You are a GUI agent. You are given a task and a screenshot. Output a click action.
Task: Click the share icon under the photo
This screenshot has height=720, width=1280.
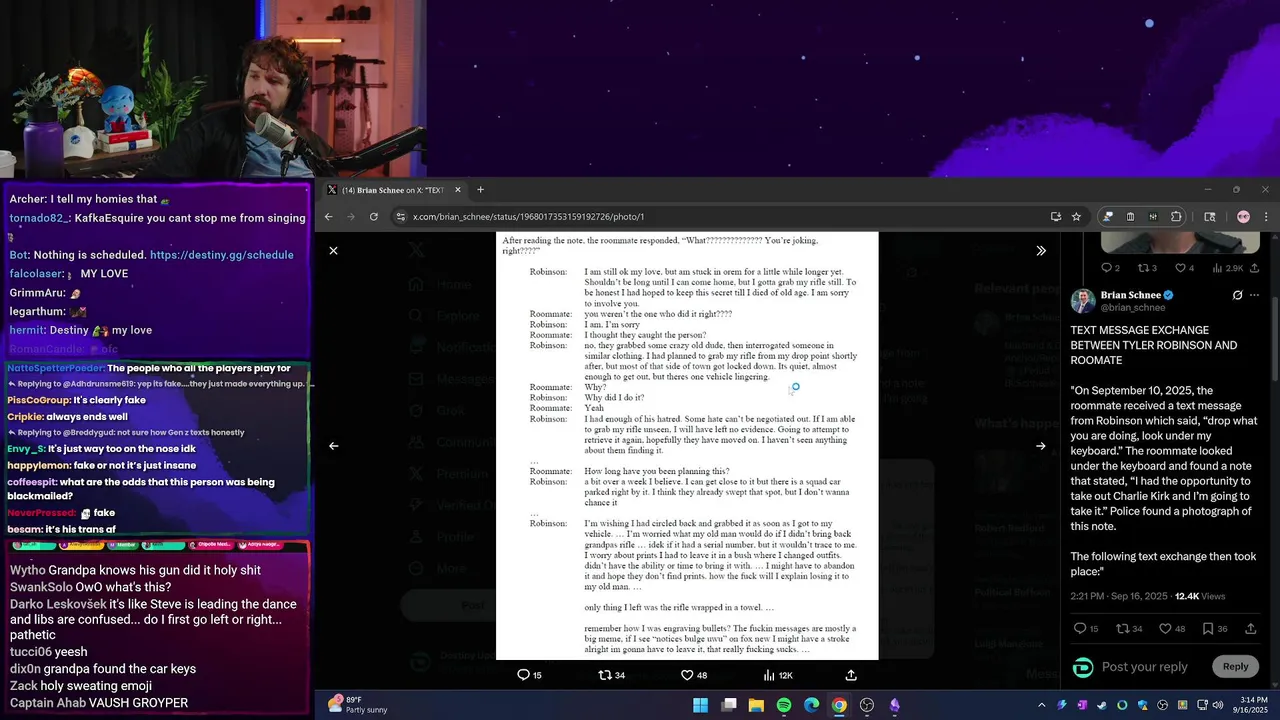click(851, 675)
